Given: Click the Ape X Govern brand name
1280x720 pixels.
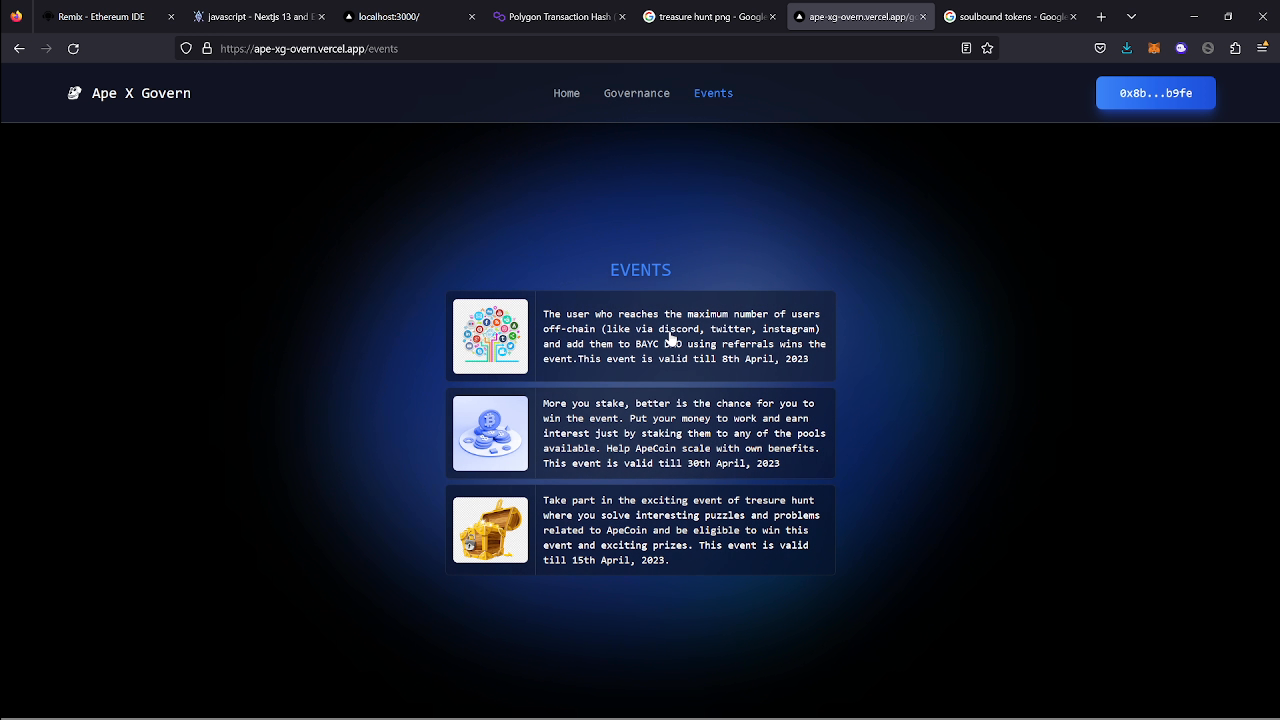Looking at the screenshot, I should pyautogui.click(x=141, y=93).
